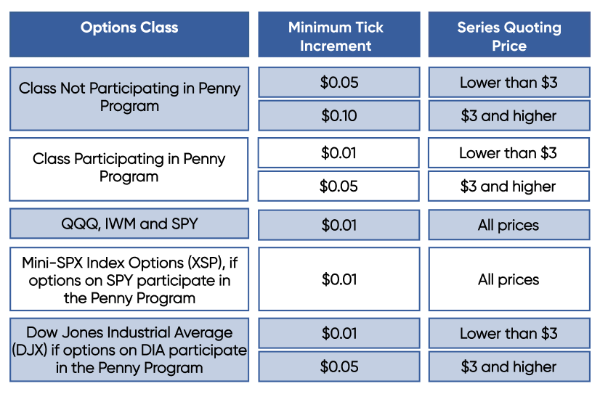Select the Mini-SPX Index Options (XSP) cell
The width and height of the screenshot is (600, 394).
tap(129, 279)
